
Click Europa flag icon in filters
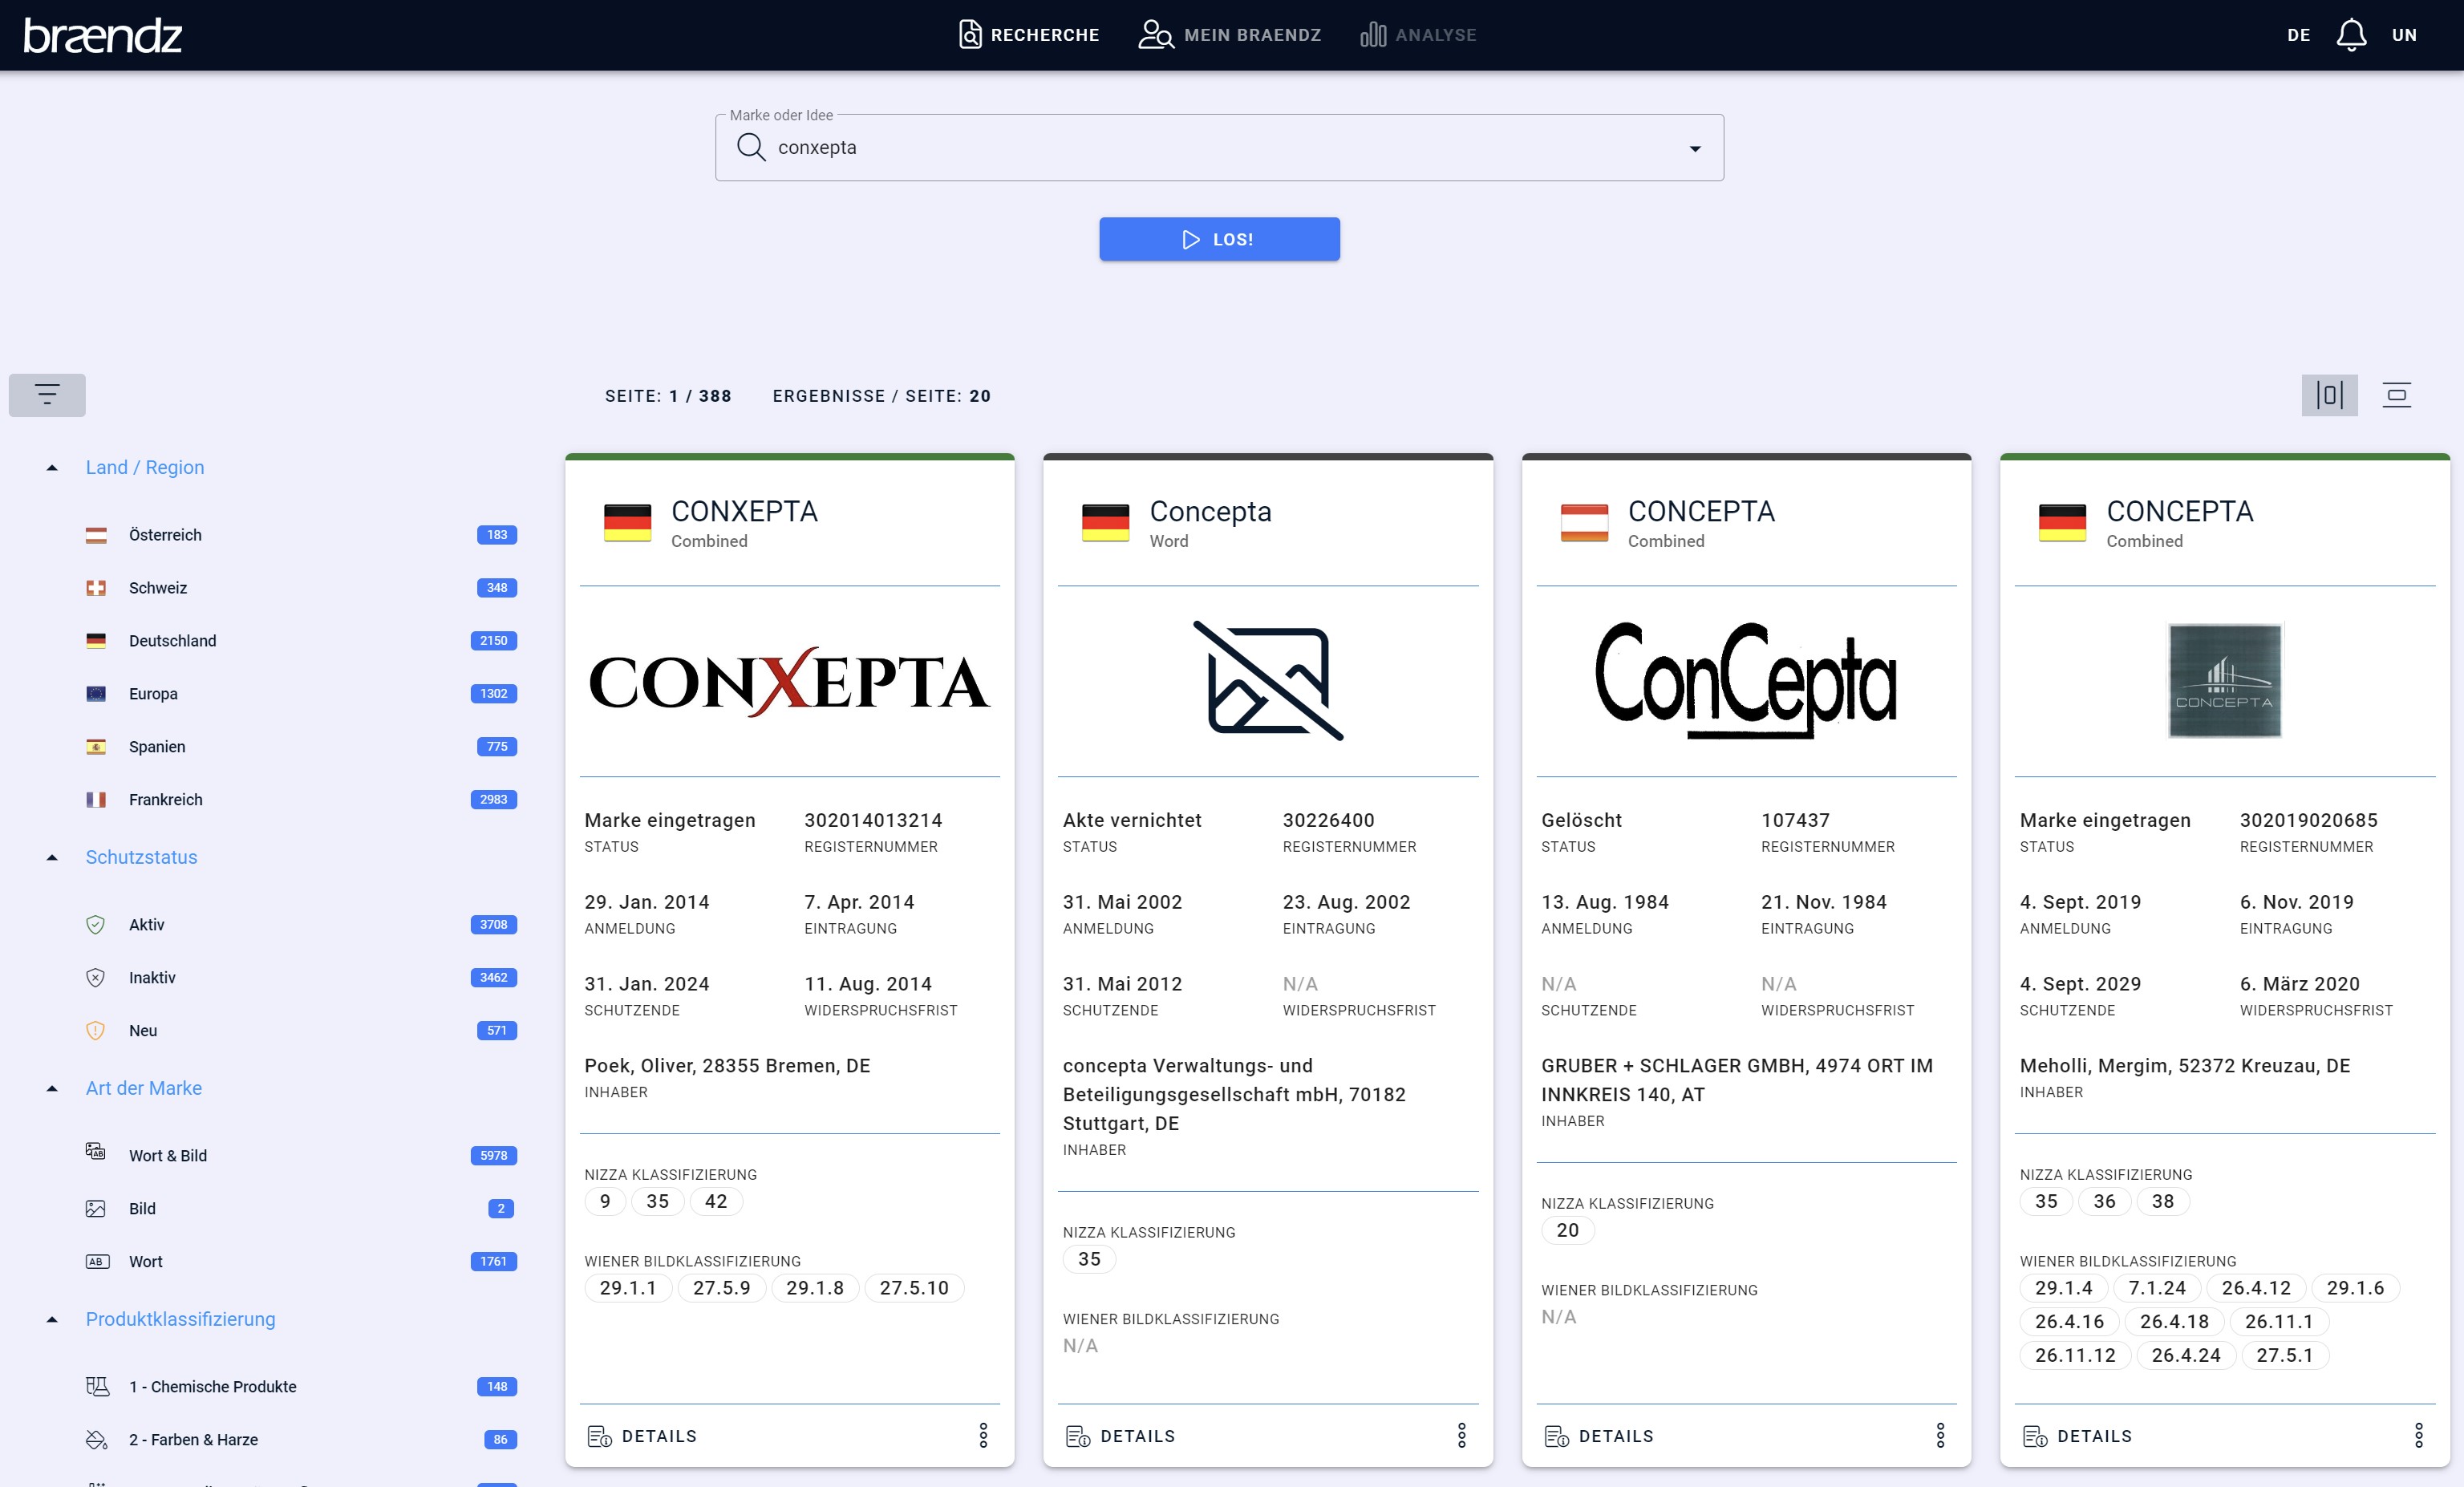point(96,694)
